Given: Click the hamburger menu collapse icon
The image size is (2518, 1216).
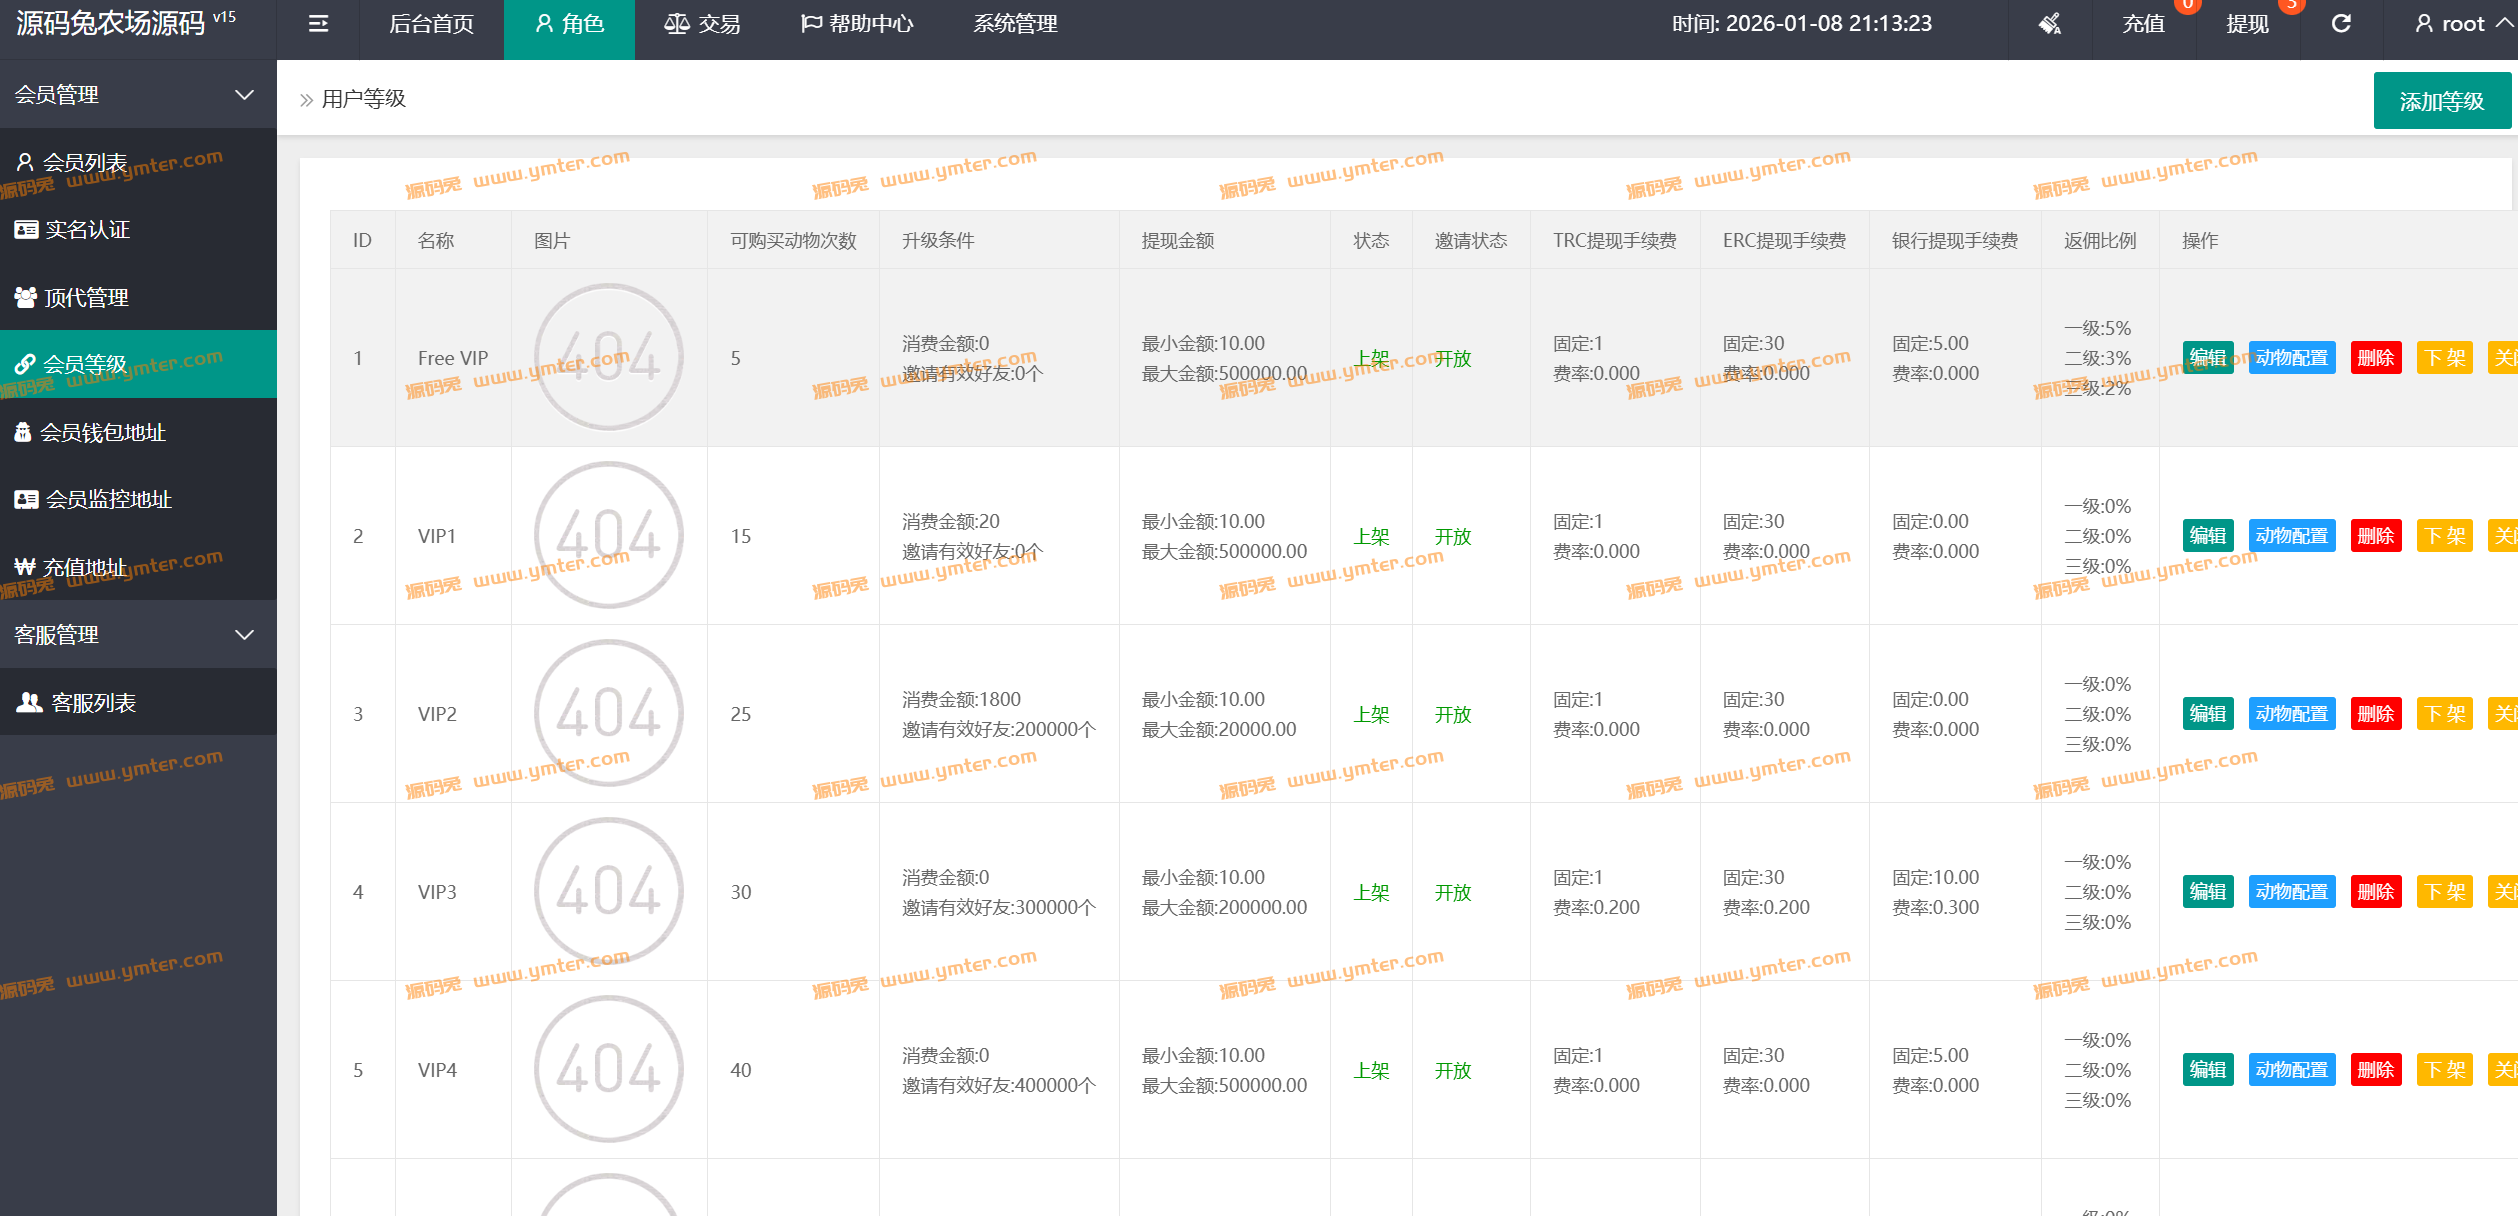Looking at the screenshot, I should (318, 24).
